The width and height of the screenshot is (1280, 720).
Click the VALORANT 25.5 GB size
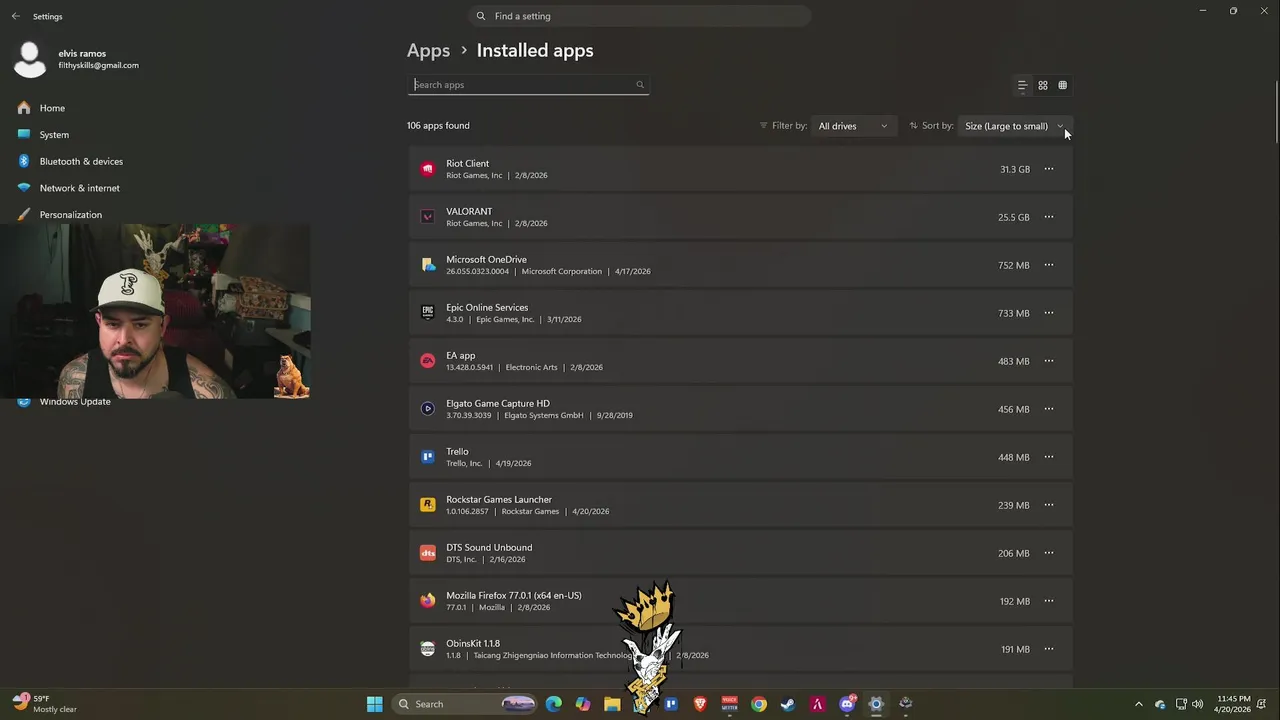click(x=1013, y=218)
